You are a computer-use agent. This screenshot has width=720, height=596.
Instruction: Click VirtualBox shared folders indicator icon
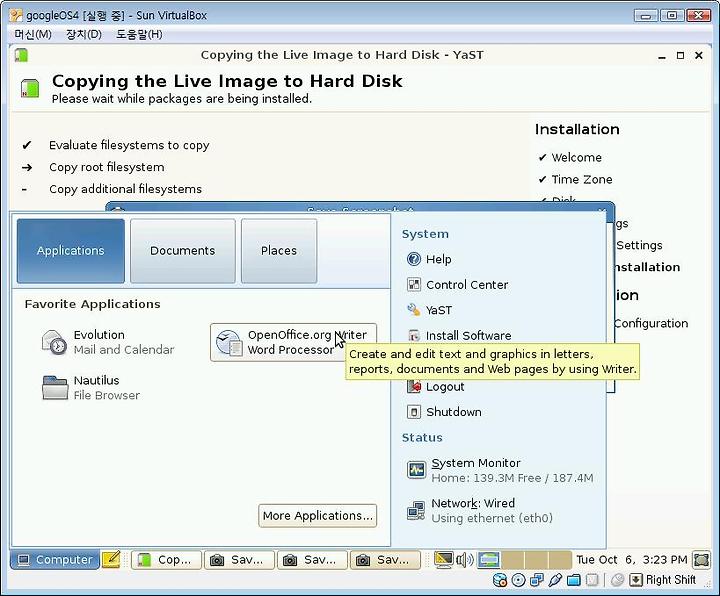pyautogui.click(x=574, y=580)
